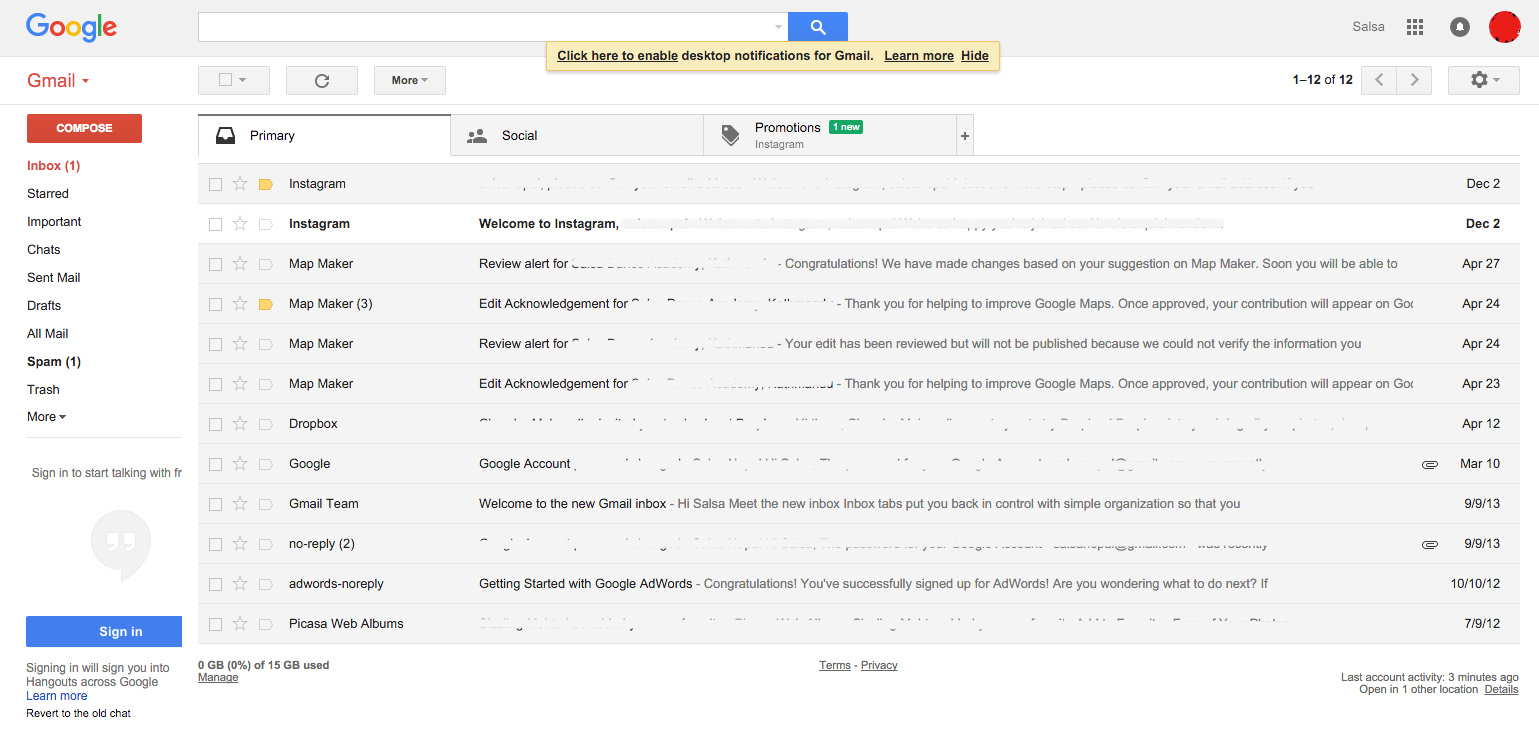The image size is (1539, 746).
Task: Select the Gmail Team email checkbox
Action: (x=215, y=504)
